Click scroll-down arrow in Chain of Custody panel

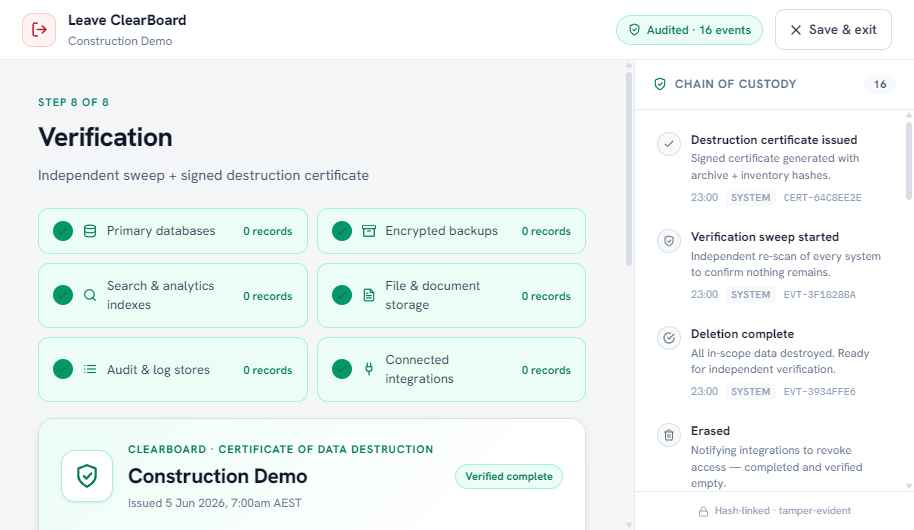(909, 486)
